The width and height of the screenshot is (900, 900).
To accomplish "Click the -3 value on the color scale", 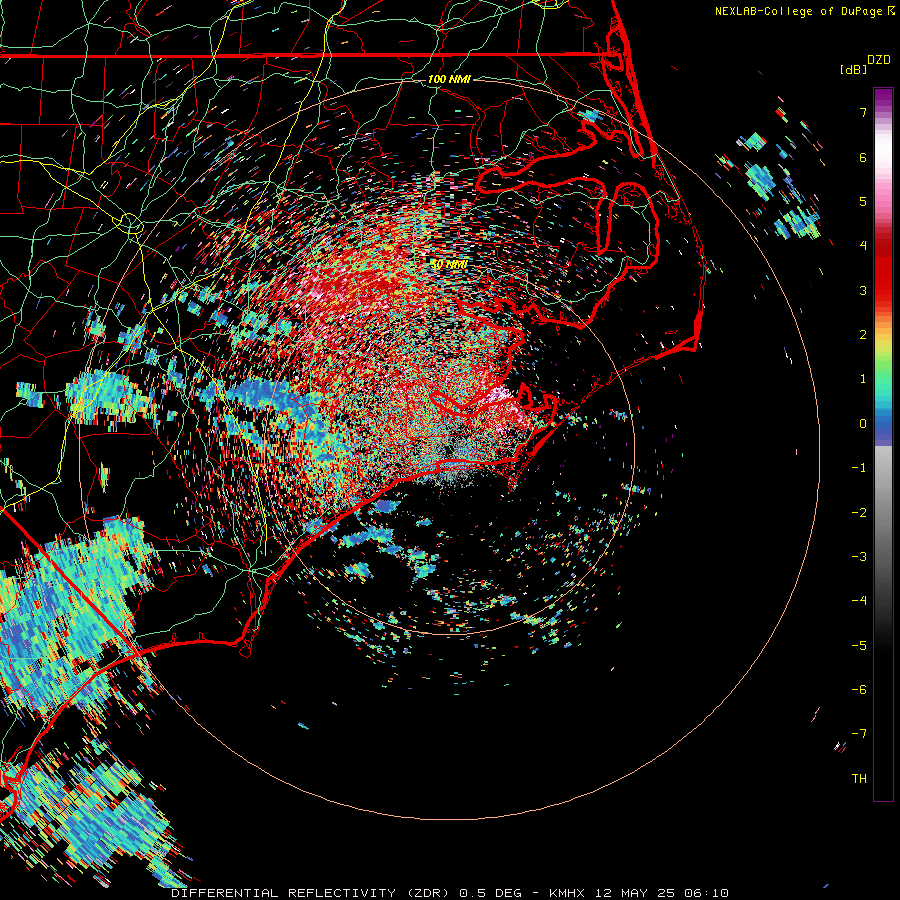I will pos(859,557).
